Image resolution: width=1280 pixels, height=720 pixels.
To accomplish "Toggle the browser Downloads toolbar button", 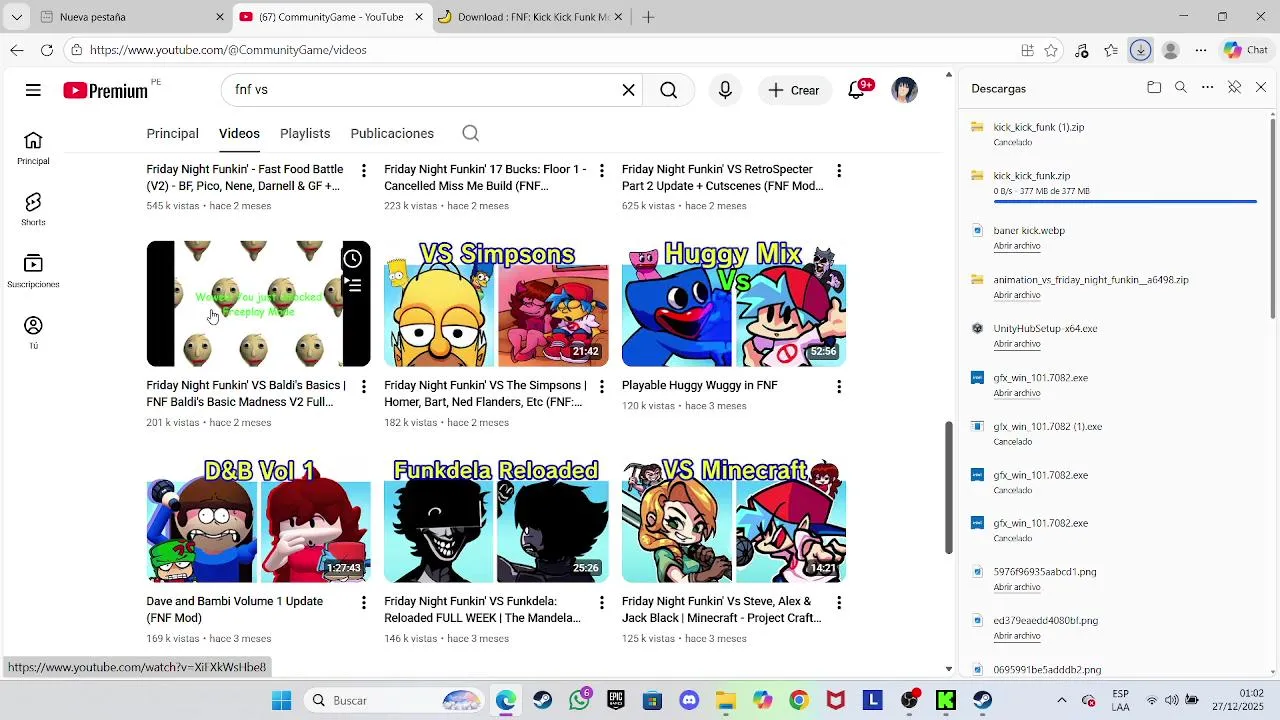I will pyautogui.click(x=1141, y=50).
